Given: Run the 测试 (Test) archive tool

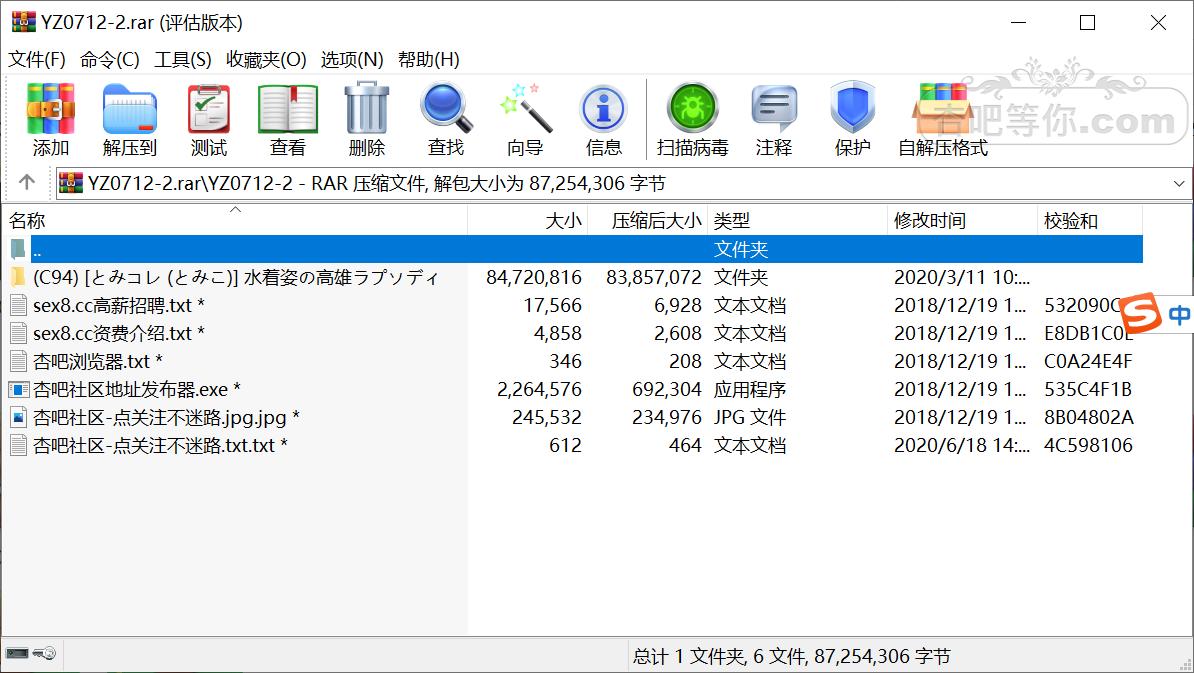Looking at the screenshot, I should pyautogui.click(x=209, y=120).
